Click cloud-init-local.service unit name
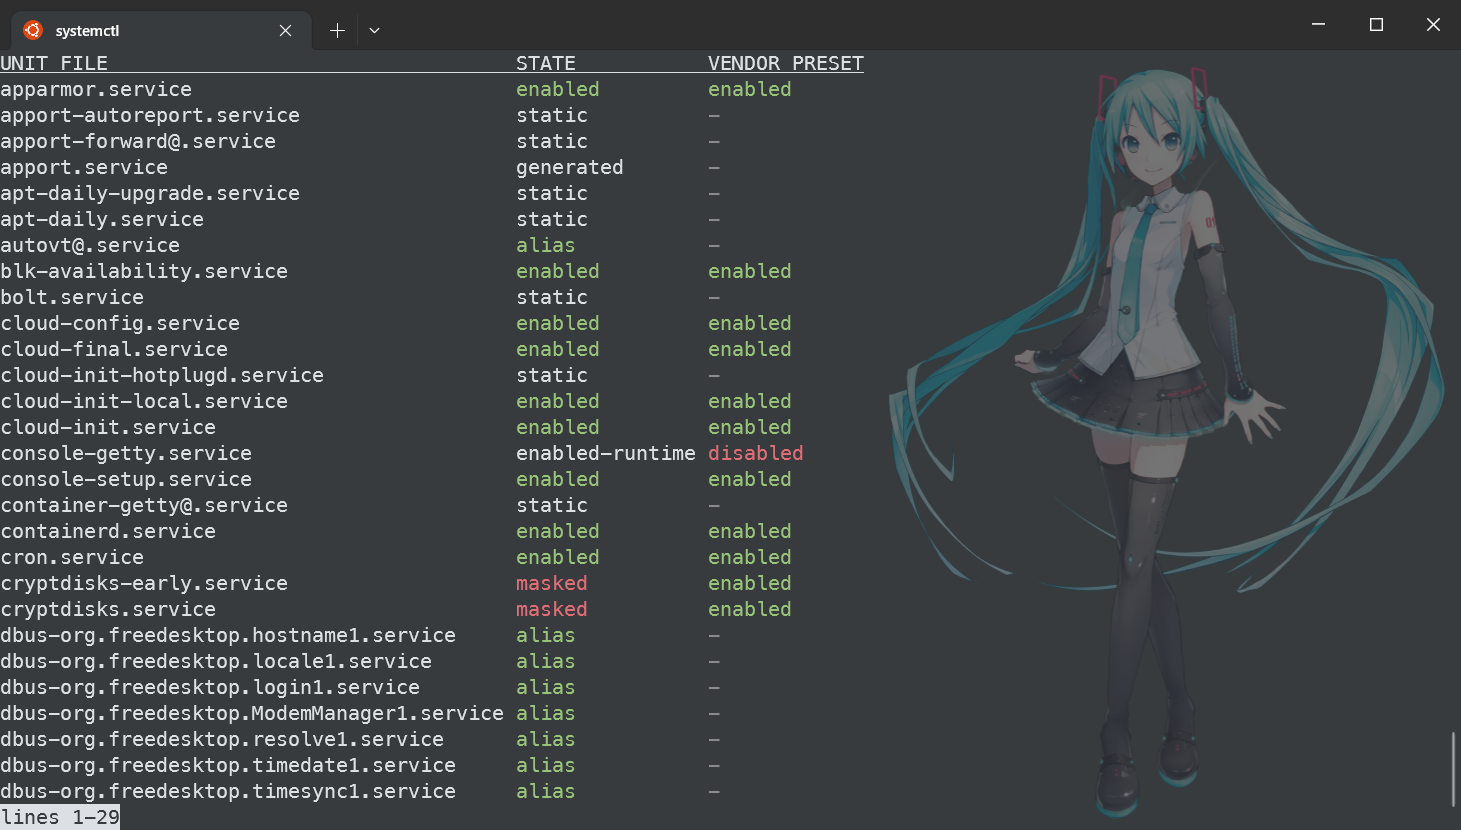1461x830 pixels. click(x=144, y=401)
